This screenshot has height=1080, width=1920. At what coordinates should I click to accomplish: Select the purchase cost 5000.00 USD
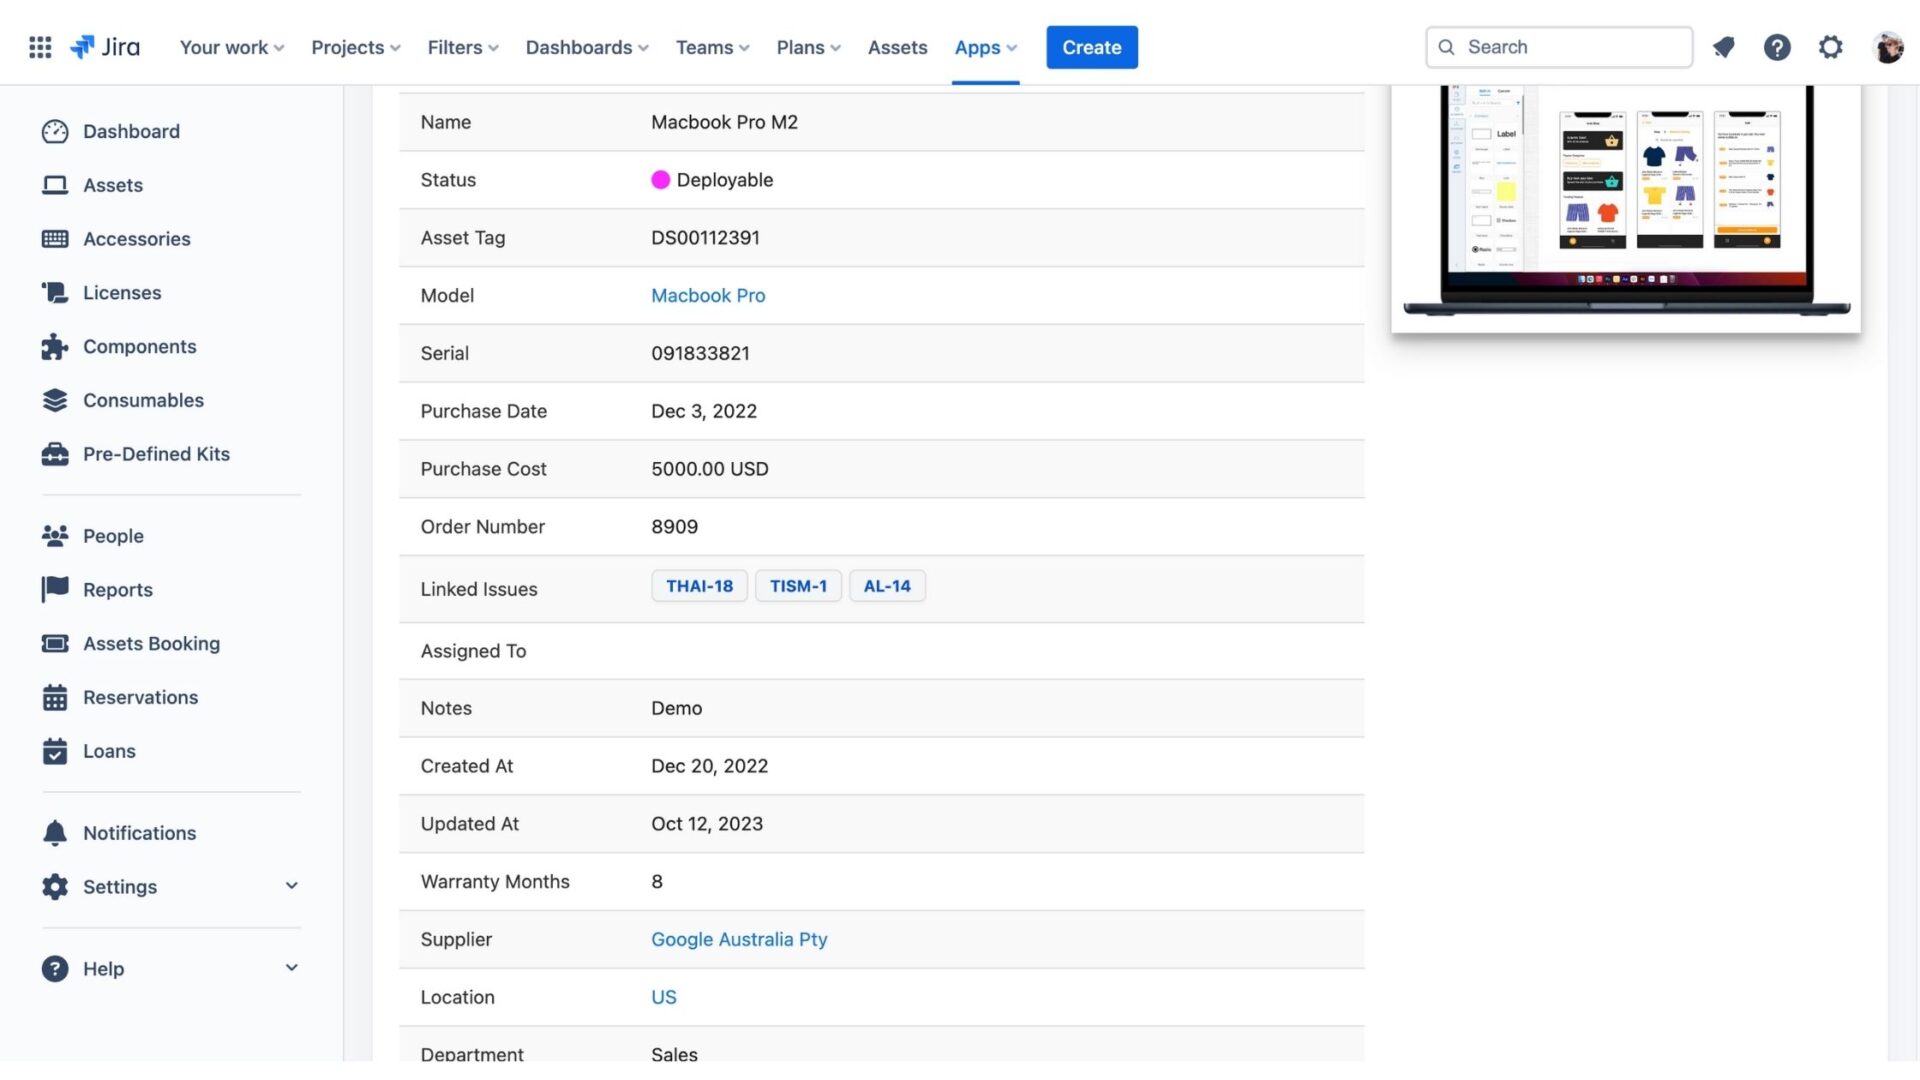(710, 469)
